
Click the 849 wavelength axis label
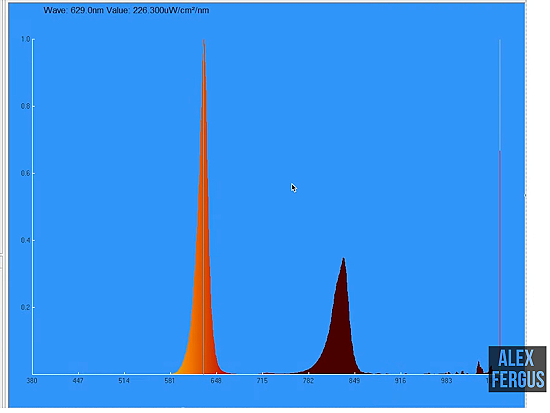click(354, 380)
